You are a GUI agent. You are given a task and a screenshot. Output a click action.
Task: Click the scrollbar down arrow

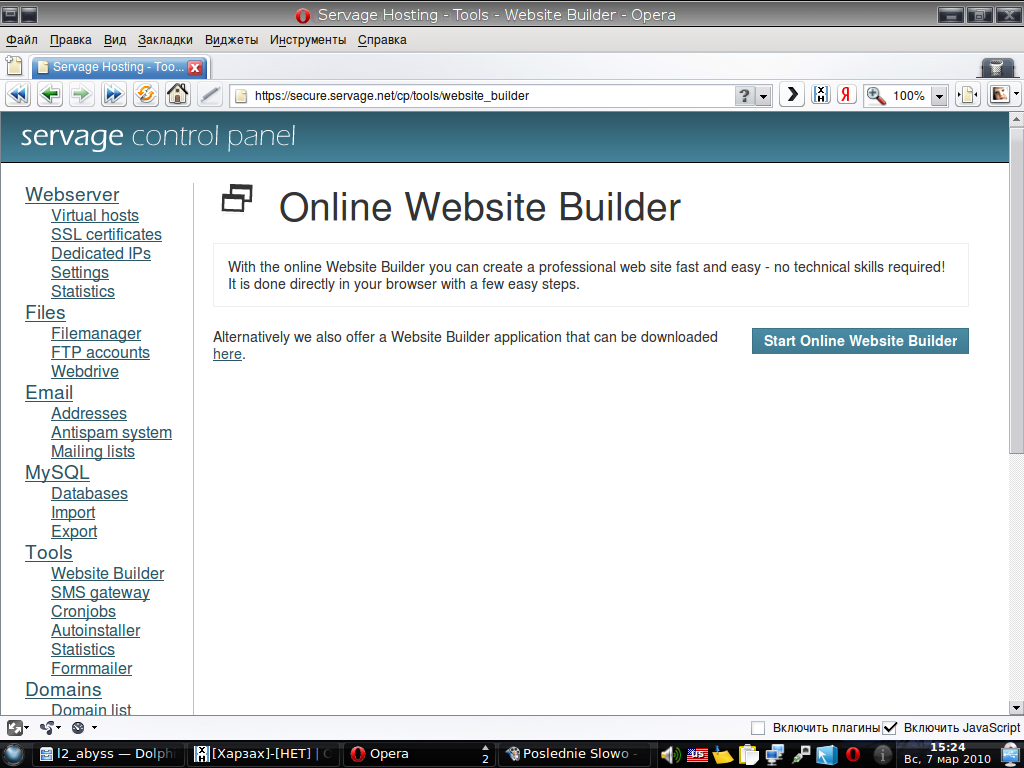coord(1016,708)
